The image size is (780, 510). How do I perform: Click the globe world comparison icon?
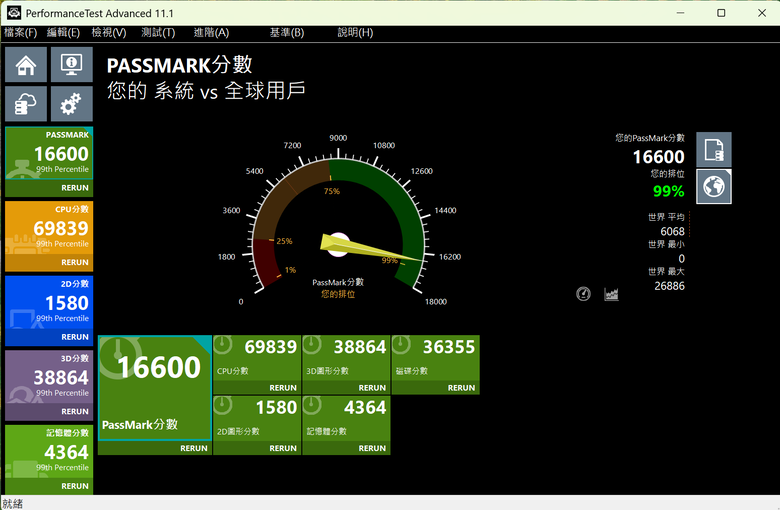(x=714, y=187)
